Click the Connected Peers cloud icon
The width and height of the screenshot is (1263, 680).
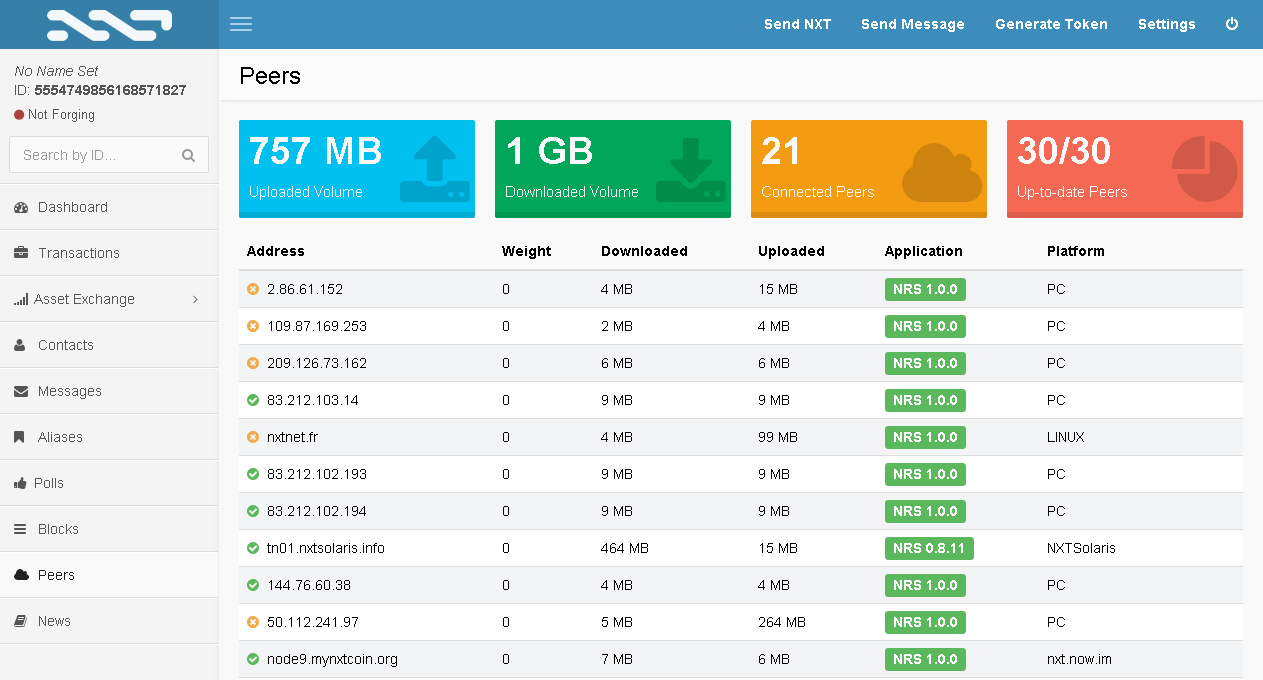pyautogui.click(x=942, y=172)
